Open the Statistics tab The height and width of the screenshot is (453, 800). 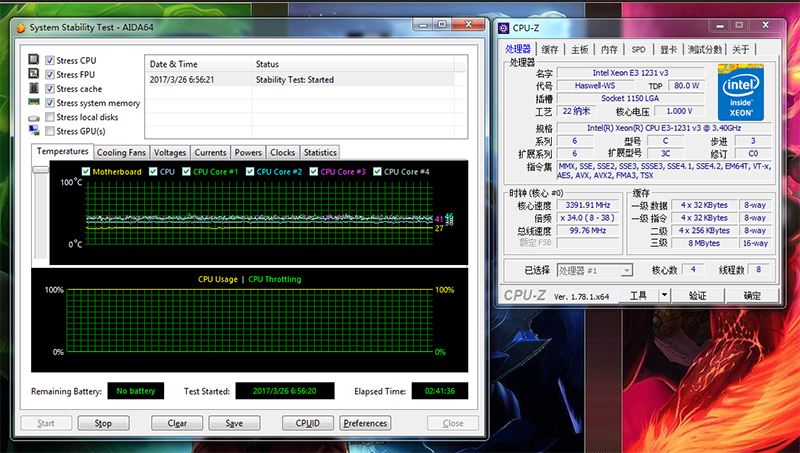(x=320, y=153)
